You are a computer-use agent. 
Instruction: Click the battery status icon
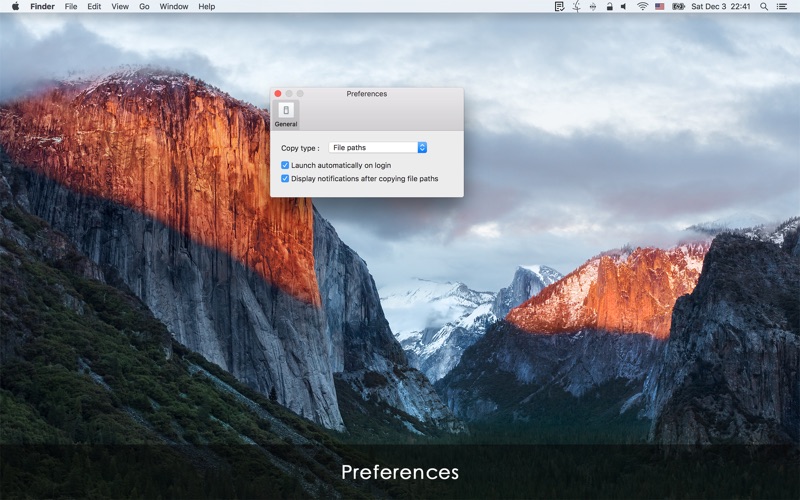click(679, 6)
